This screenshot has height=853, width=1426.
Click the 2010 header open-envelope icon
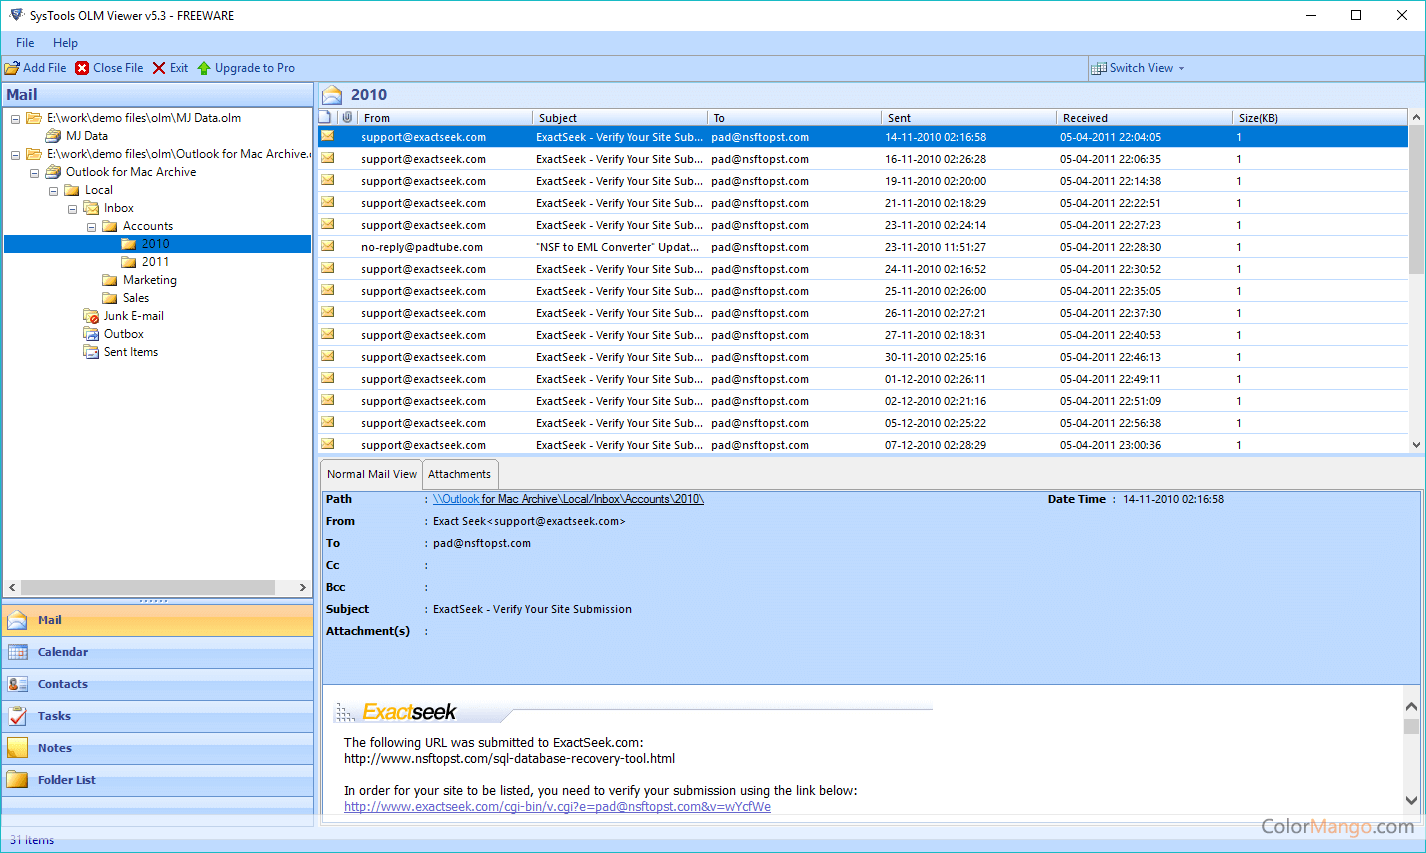click(332, 95)
